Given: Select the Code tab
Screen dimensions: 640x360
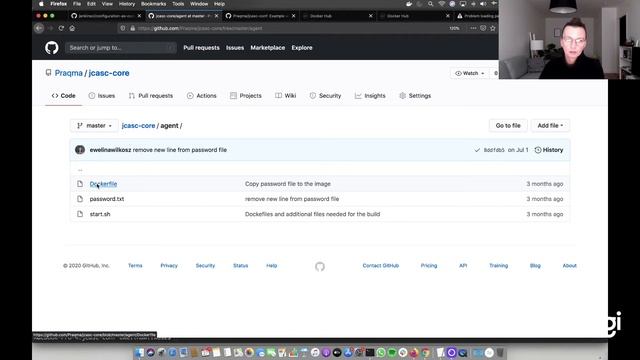Looking at the screenshot, I should tap(63, 96).
